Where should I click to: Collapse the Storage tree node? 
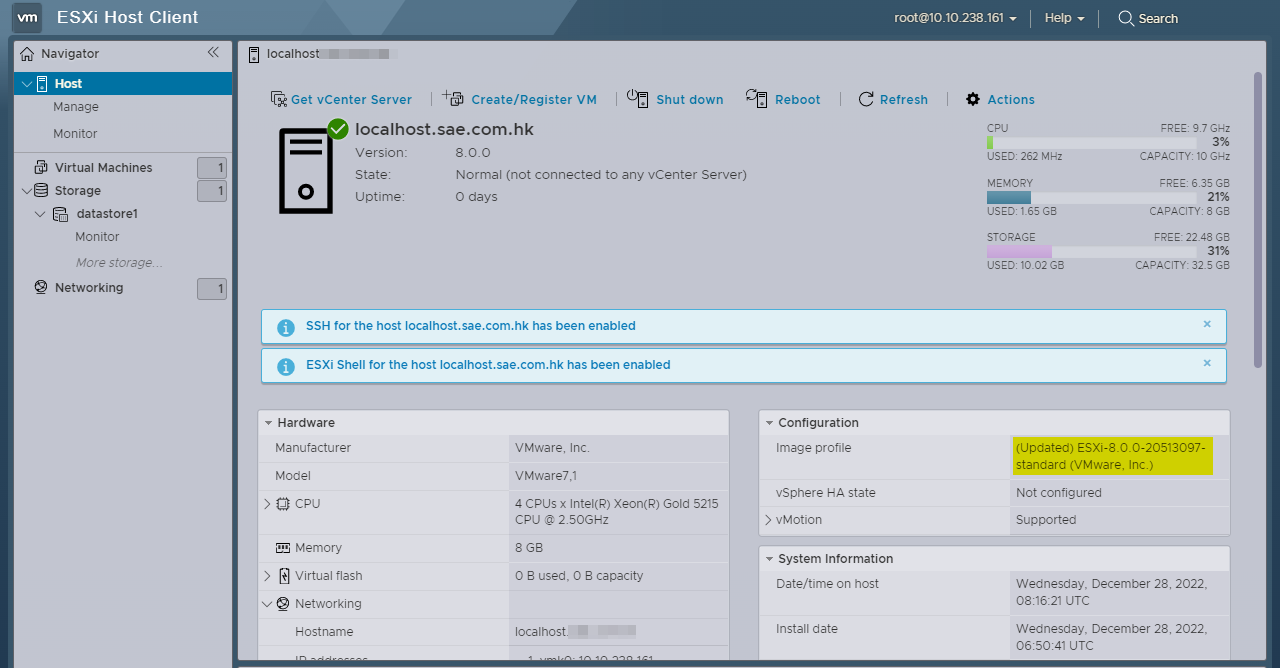pyautogui.click(x=26, y=190)
